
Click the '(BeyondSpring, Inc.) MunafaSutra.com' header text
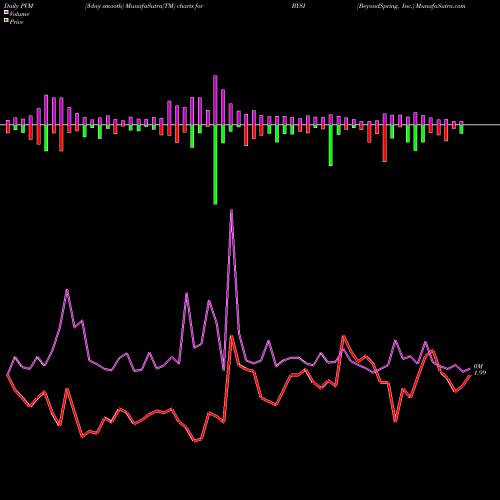411,6
